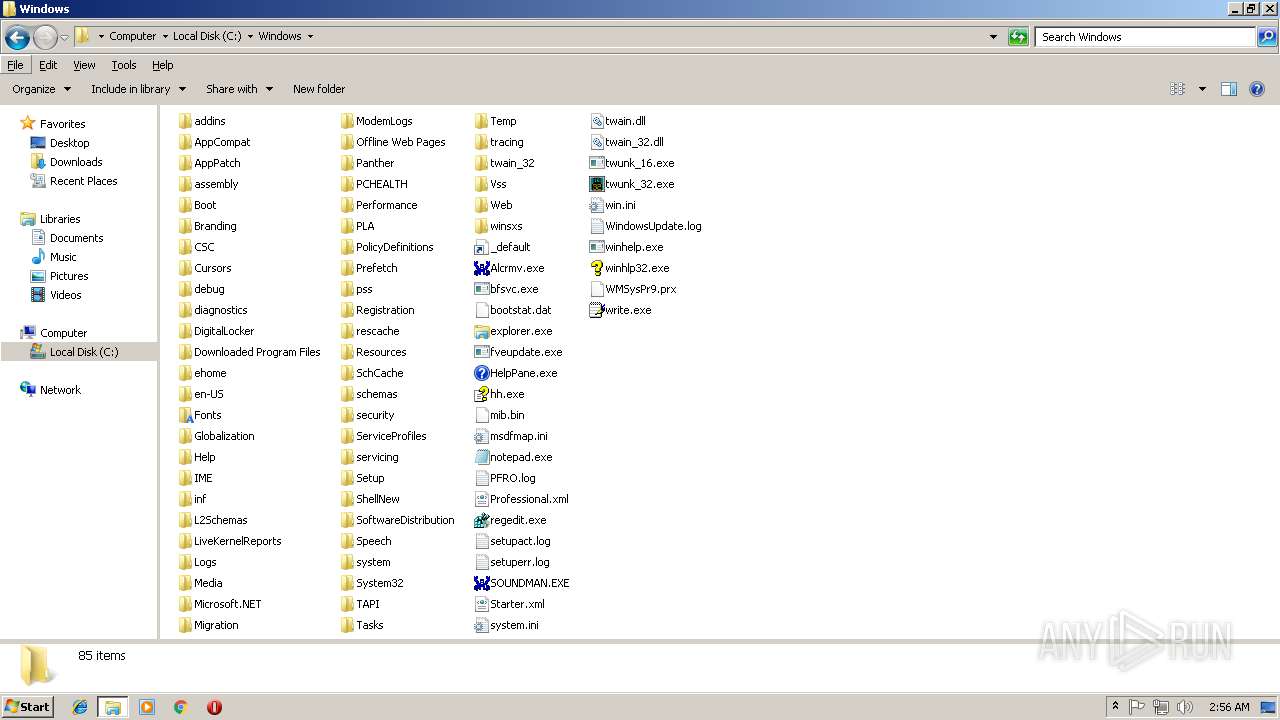The width and height of the screenshot is (1280, 720).
Task: Expand the address bar history dropdown
Action: (993, 37)
